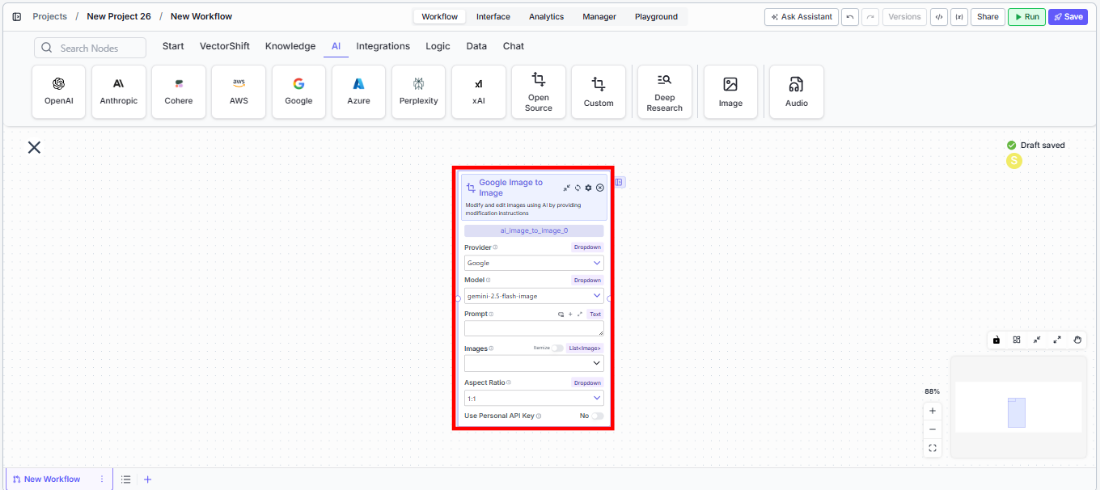Click the node's refresh icon
The image size is (1100, 490).
[577, 188]
